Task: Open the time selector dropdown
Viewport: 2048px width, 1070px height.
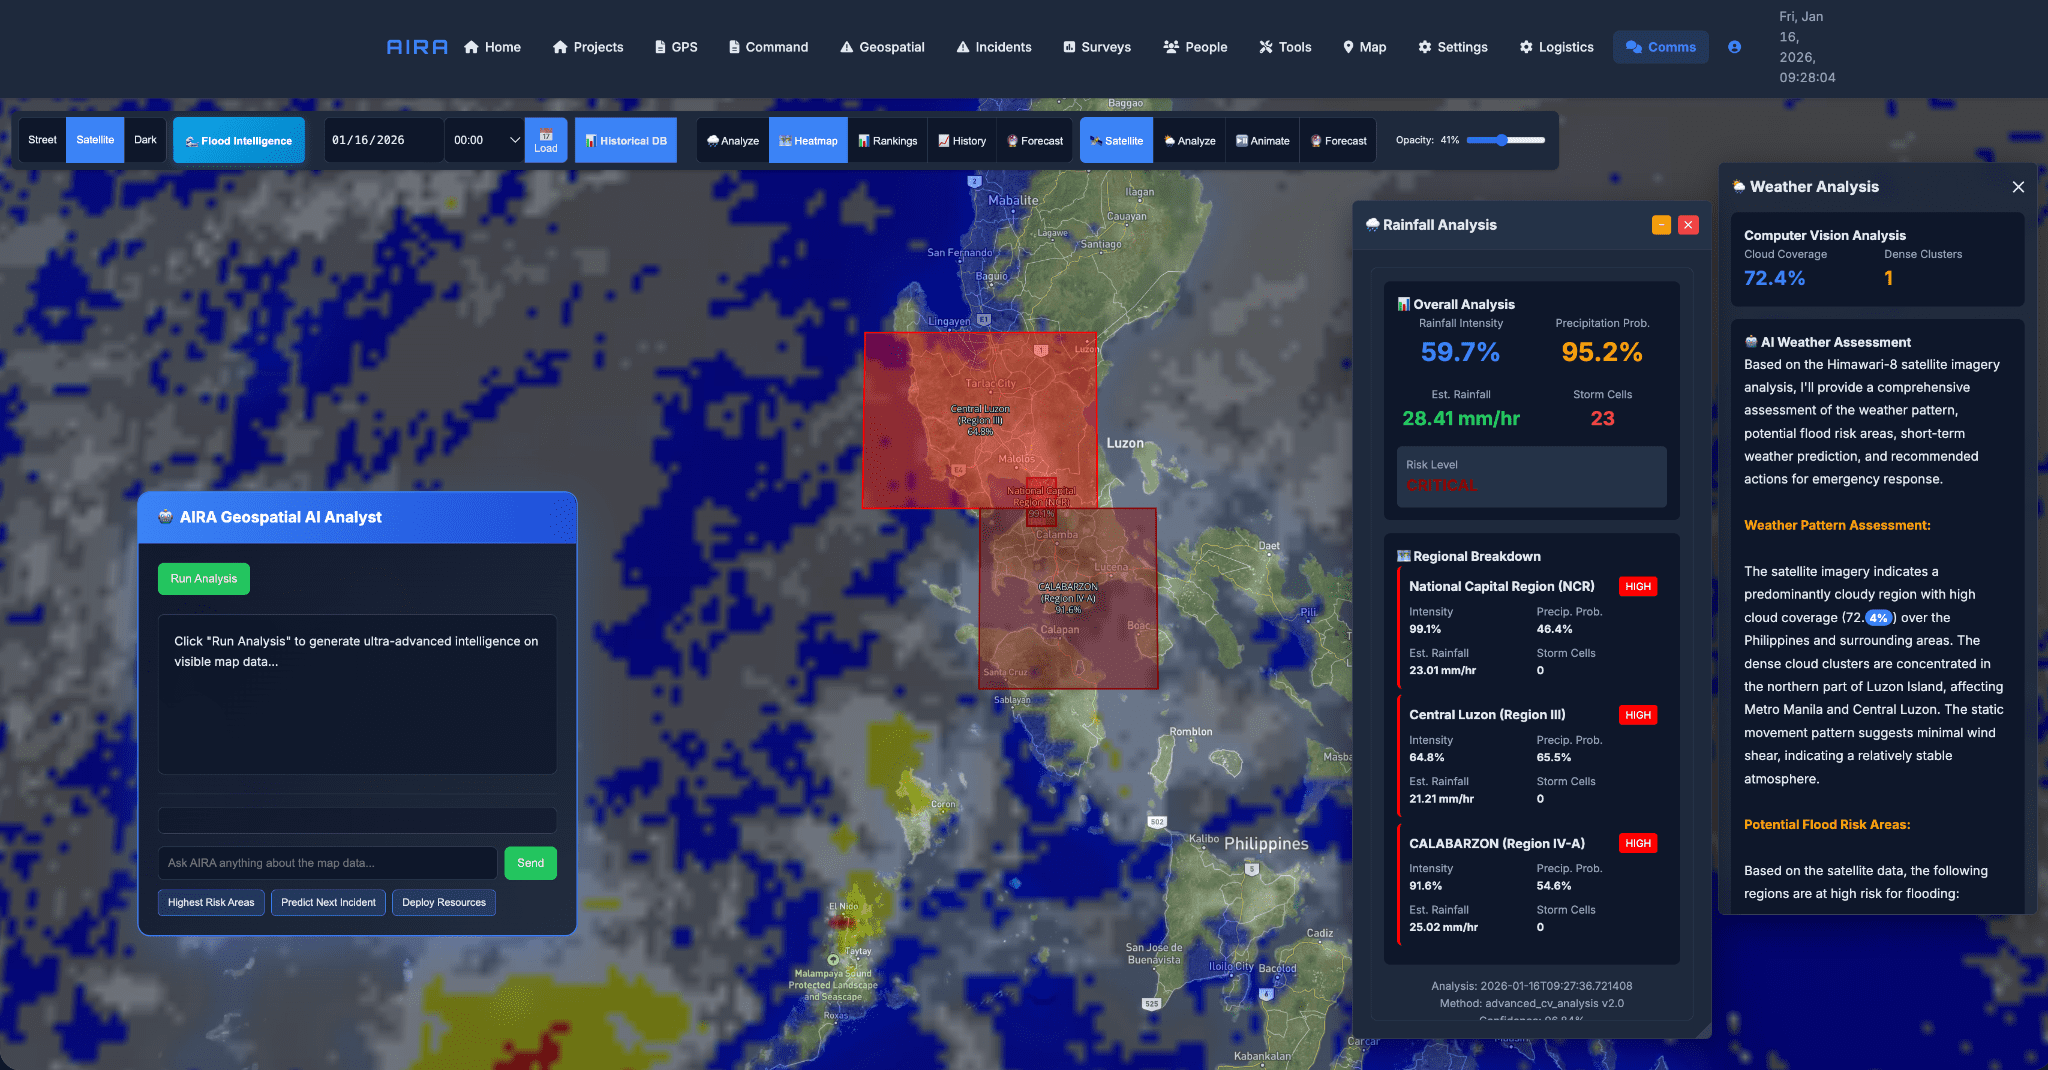Action: click(486, 140)
